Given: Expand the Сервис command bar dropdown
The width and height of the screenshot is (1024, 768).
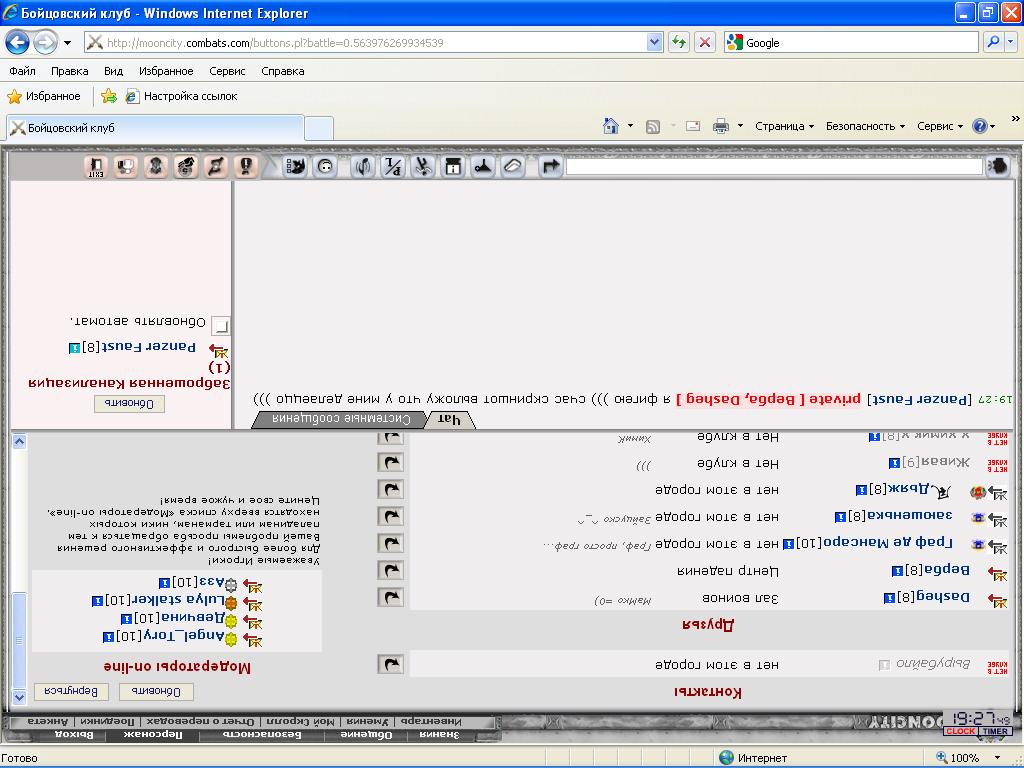Looking at the screenshot, I should coord(940,126).
